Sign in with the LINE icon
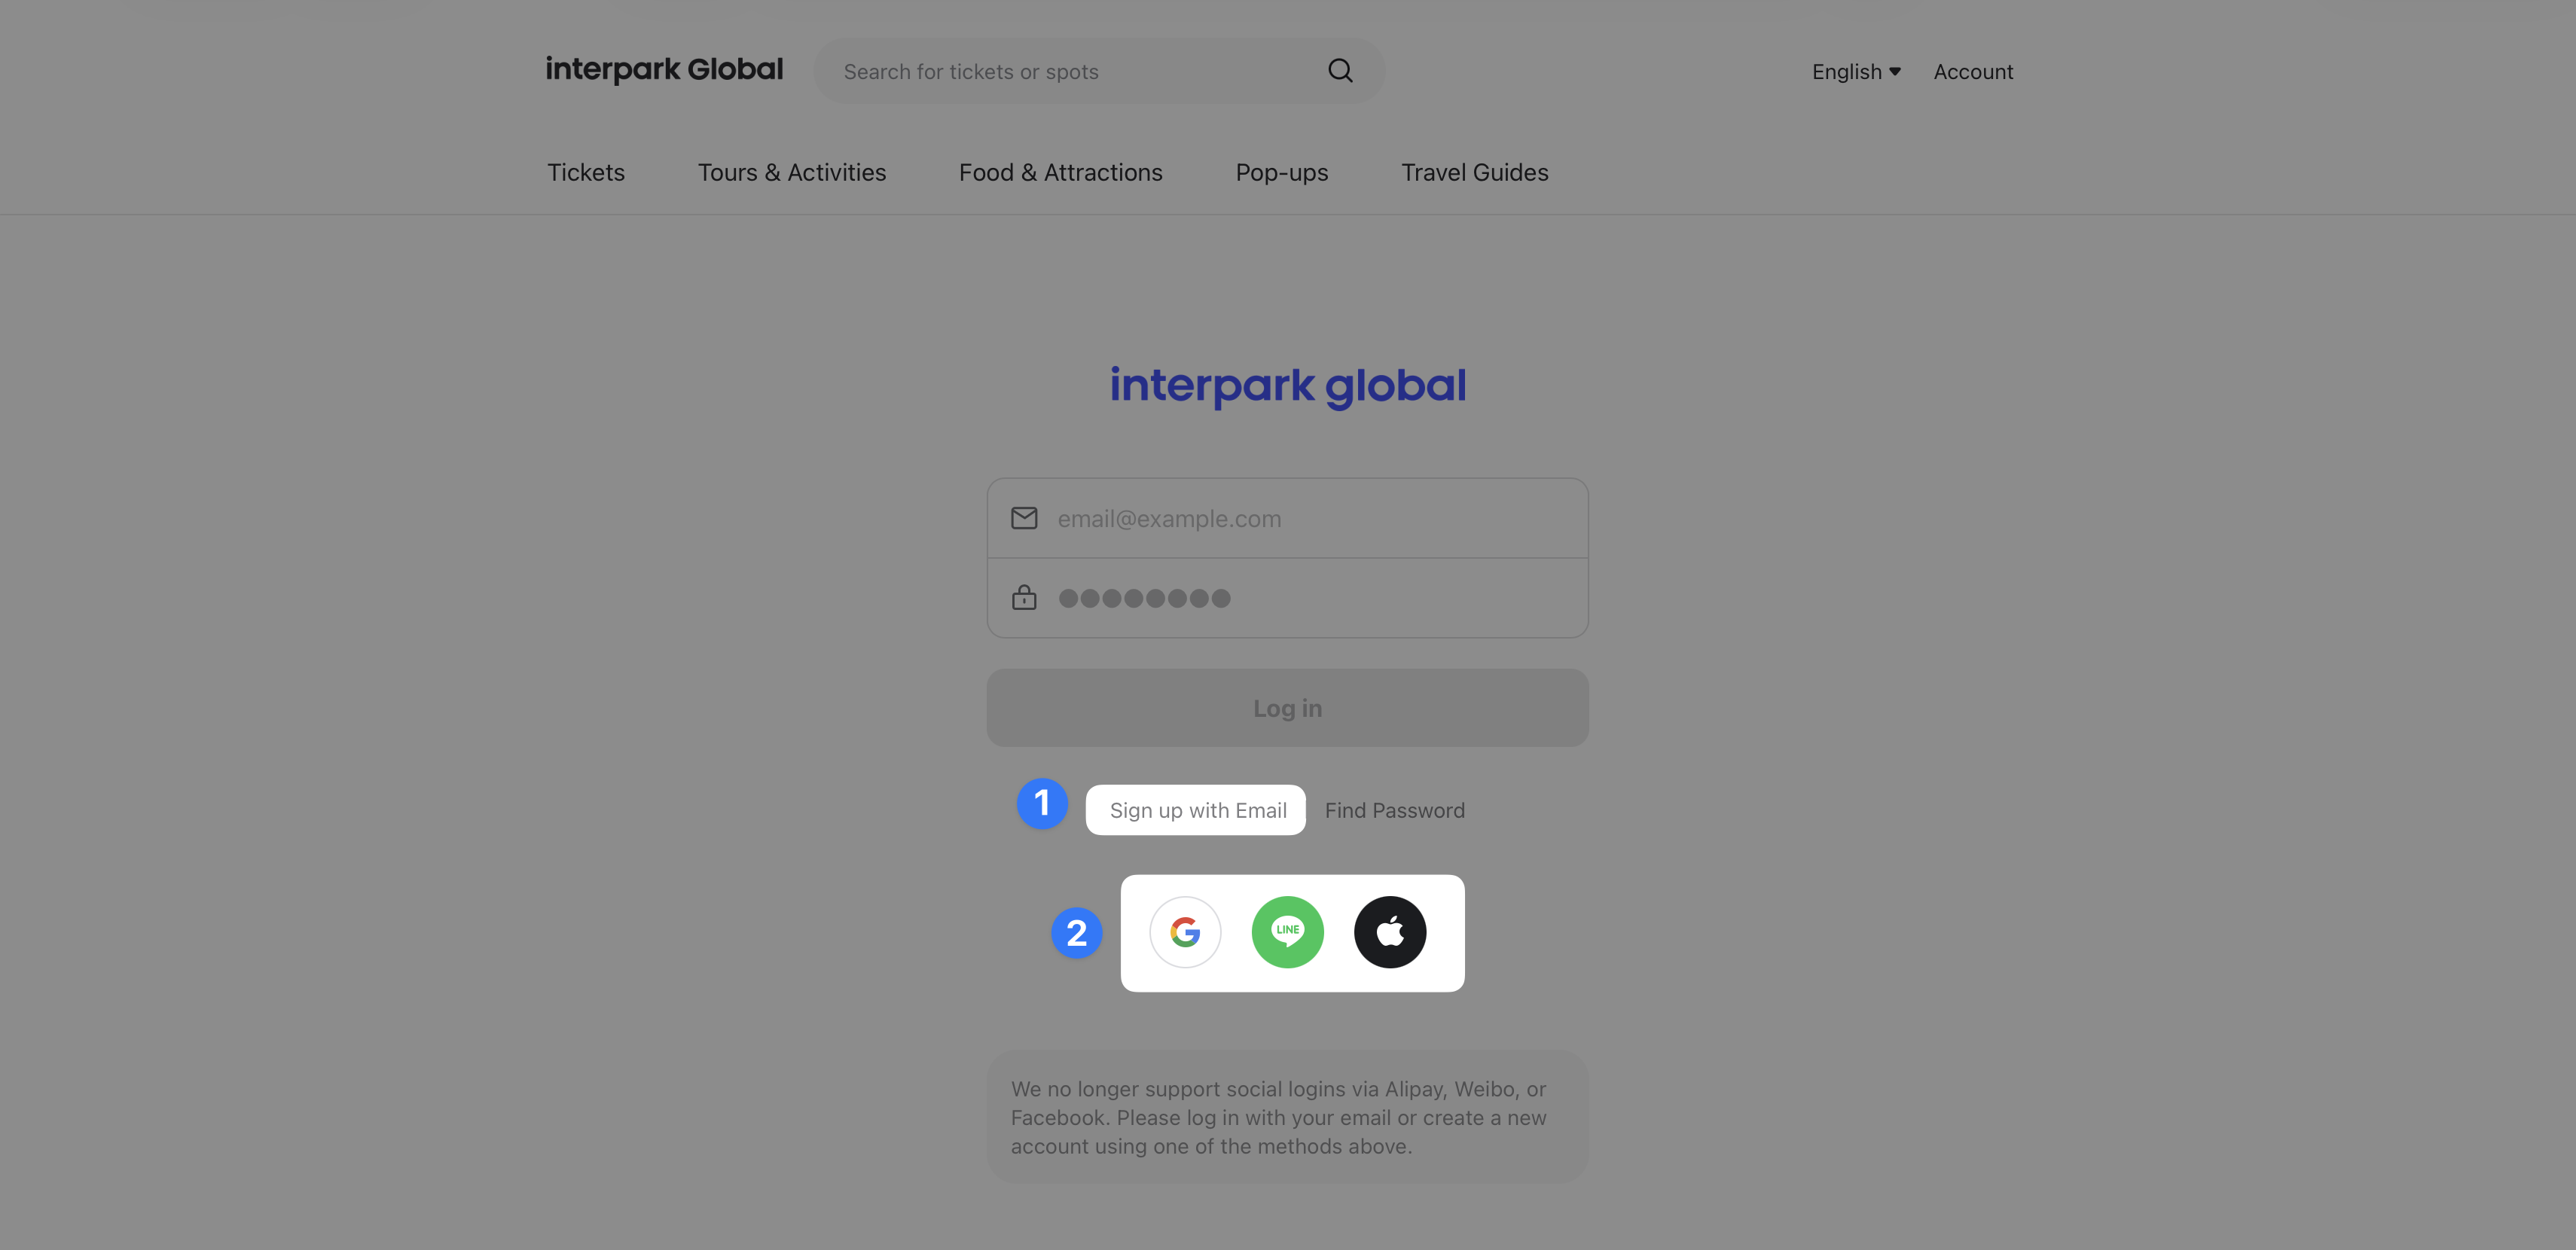The width and height of the screenshot is (2576, 1250). (1287, 932)
